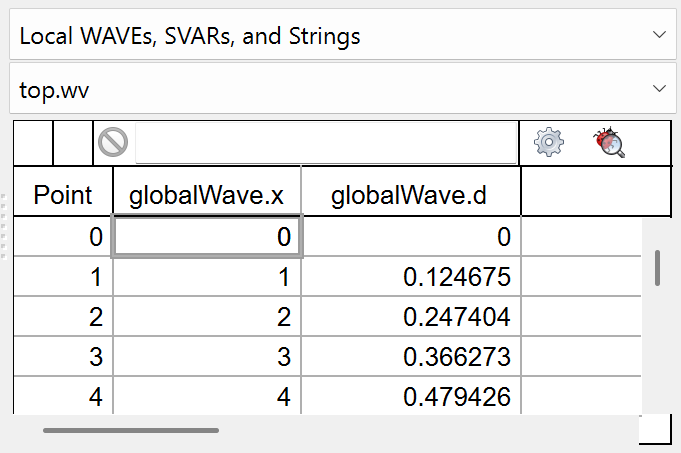Click the cancel entry prohibition icon
681x453 pixels.
(x=113, y=144)
